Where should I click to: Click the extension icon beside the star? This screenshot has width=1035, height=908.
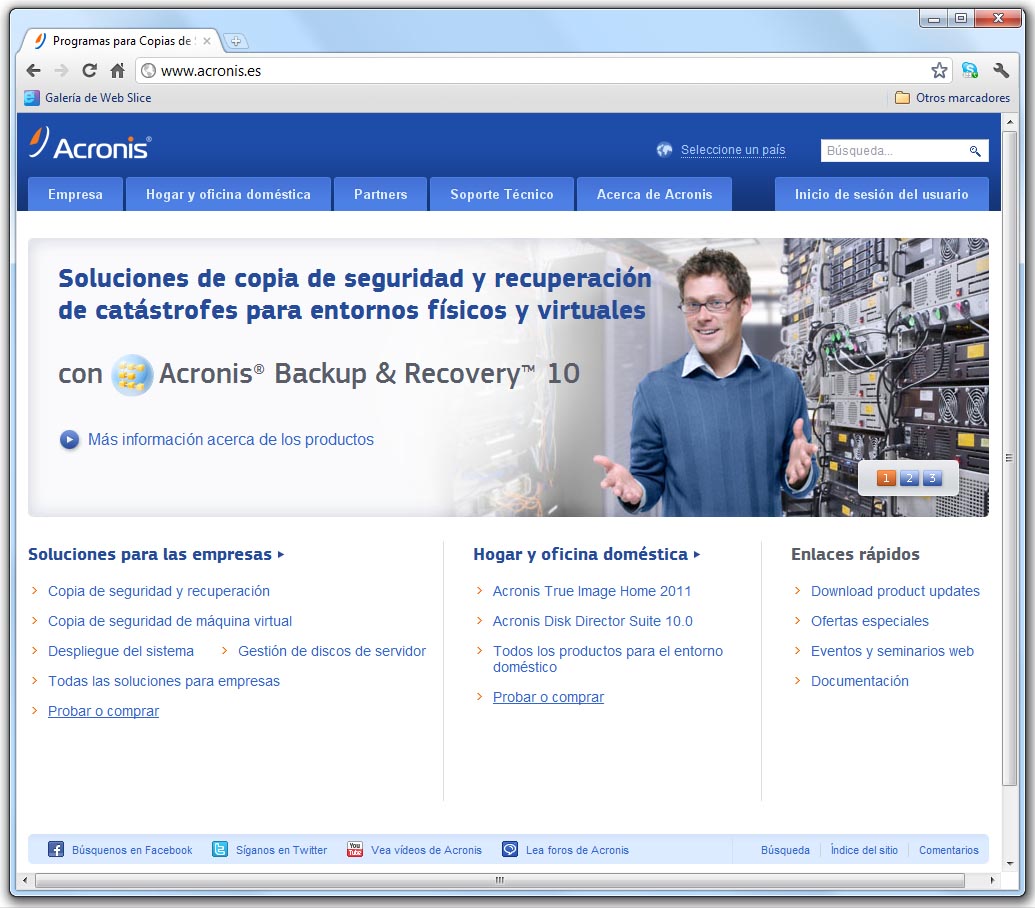[x=970, y=71]
